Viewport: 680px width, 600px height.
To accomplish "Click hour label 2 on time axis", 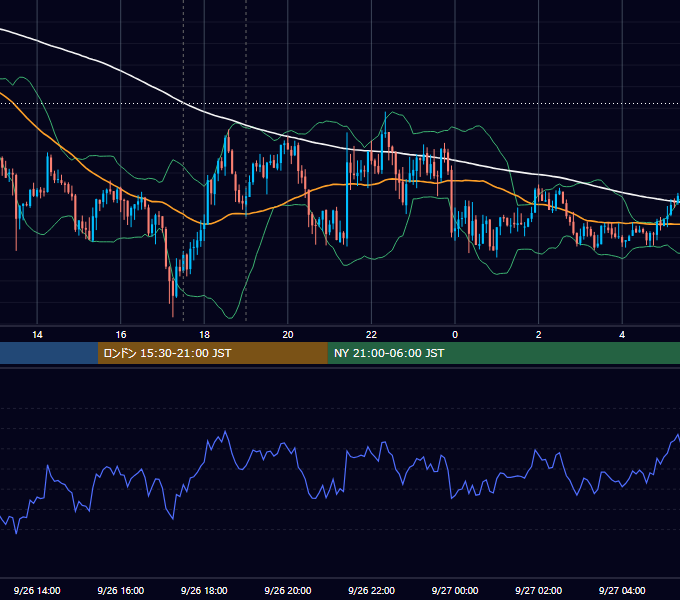I will [539, 335].
